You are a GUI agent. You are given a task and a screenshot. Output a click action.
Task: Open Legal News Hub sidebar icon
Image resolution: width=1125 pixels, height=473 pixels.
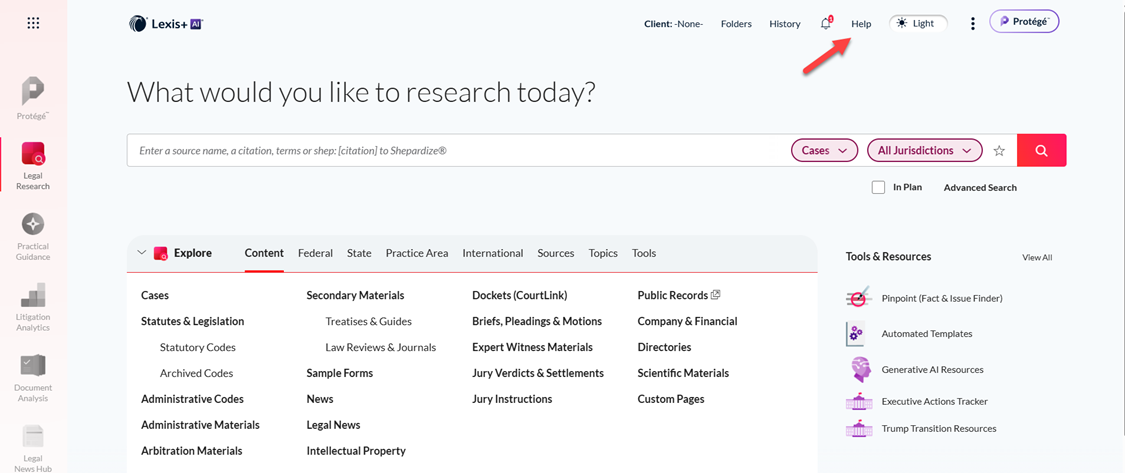coord(33,448)
